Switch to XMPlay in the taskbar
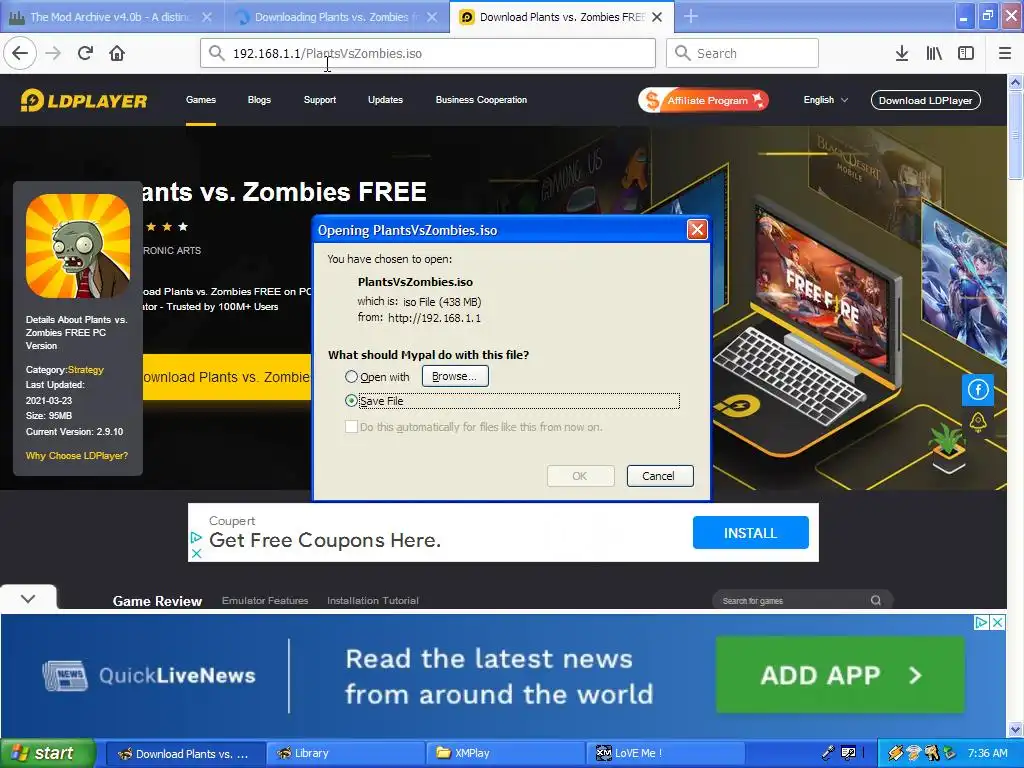 click(506, 753)
